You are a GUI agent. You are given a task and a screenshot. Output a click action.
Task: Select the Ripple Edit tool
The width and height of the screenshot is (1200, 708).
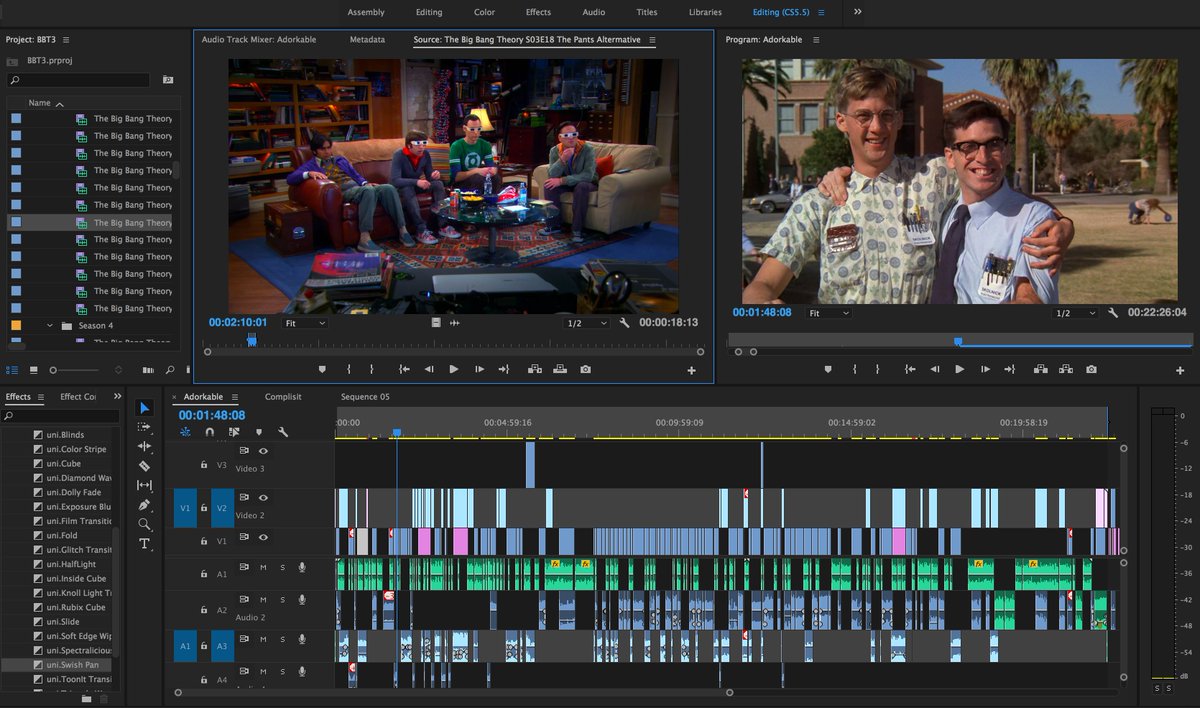point(144,446)
